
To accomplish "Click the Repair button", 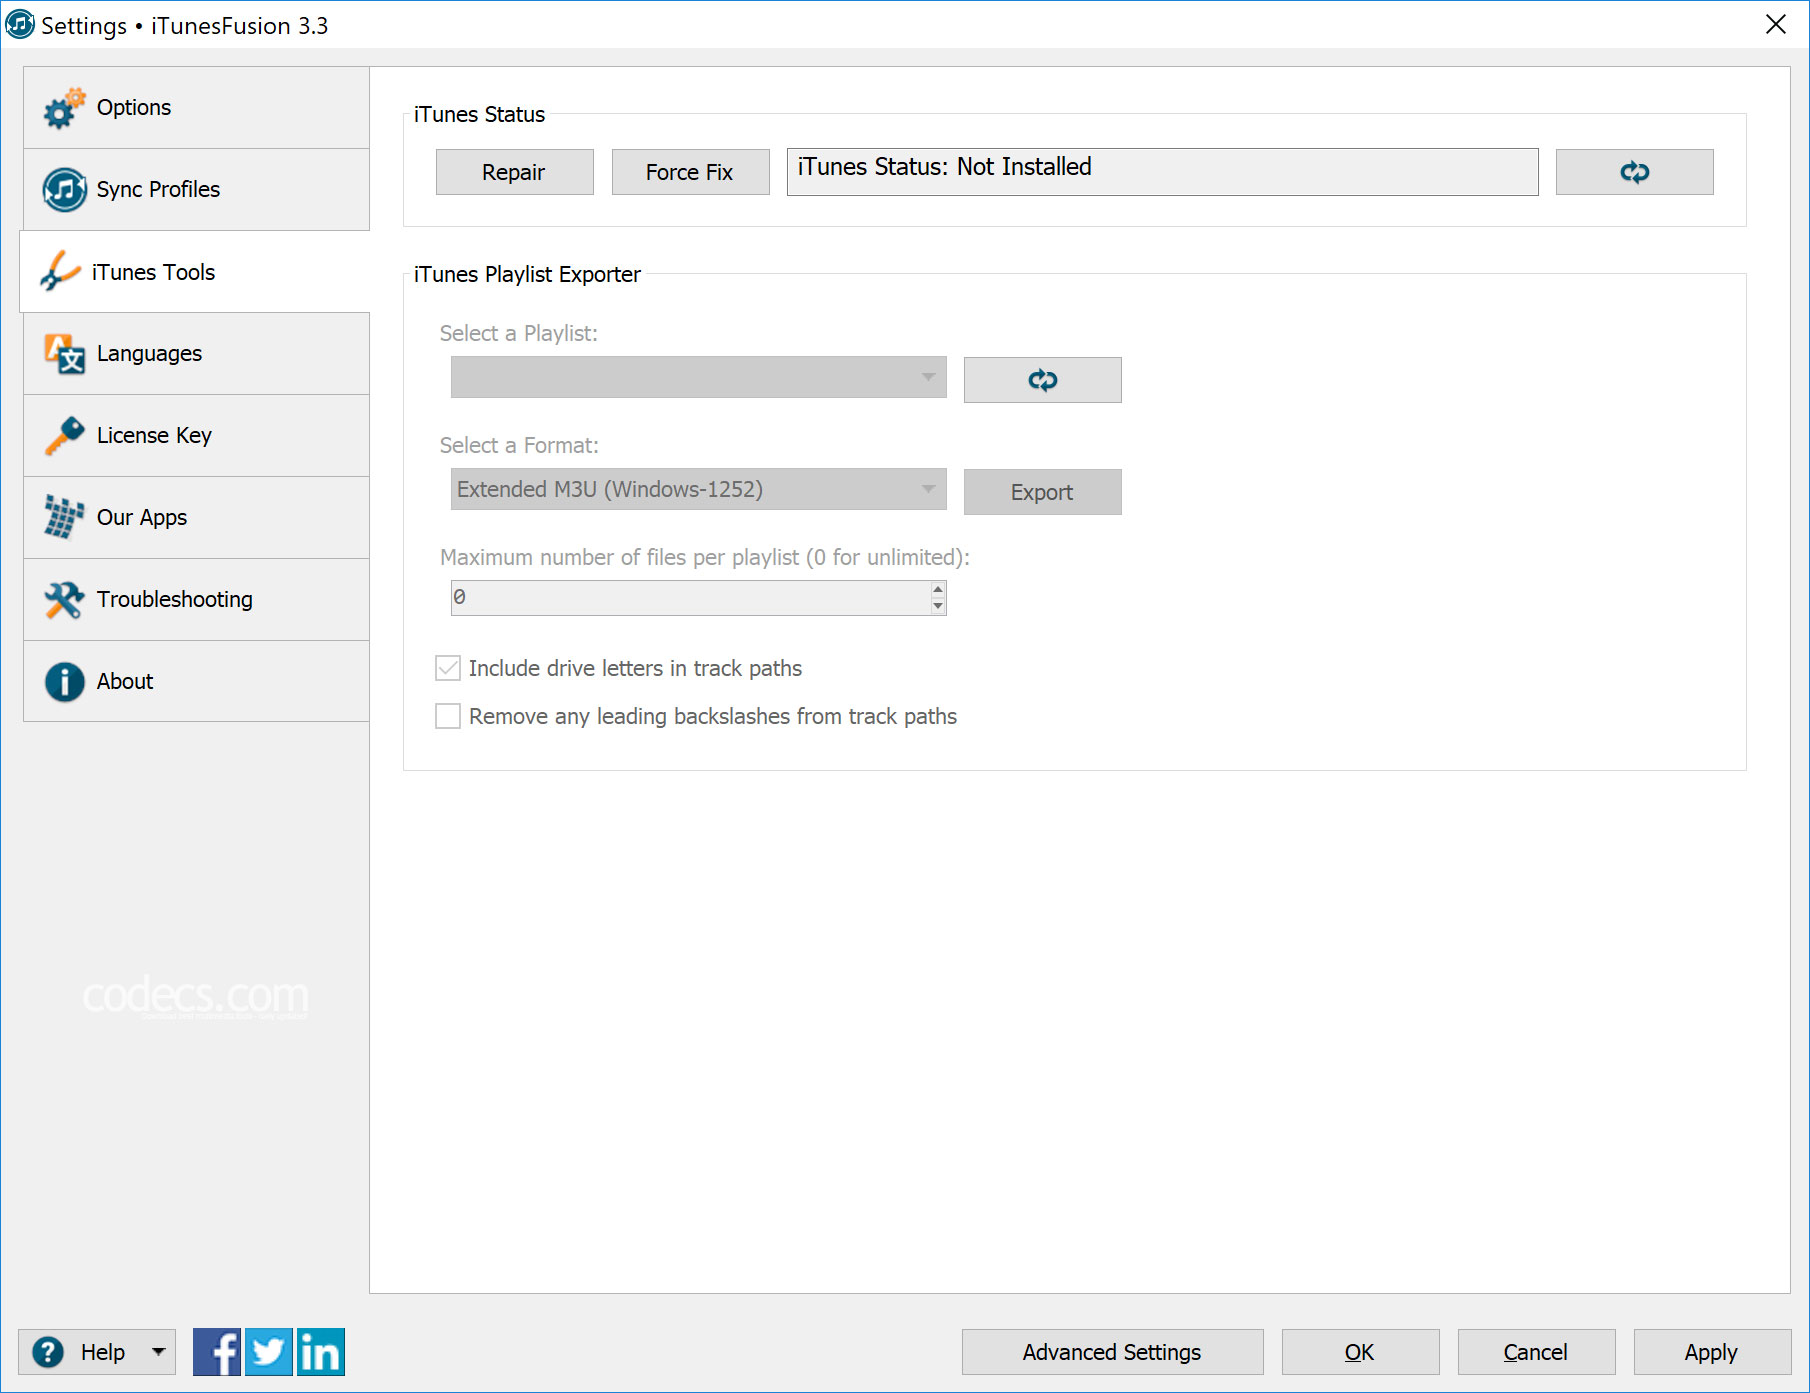I will 514,172.
